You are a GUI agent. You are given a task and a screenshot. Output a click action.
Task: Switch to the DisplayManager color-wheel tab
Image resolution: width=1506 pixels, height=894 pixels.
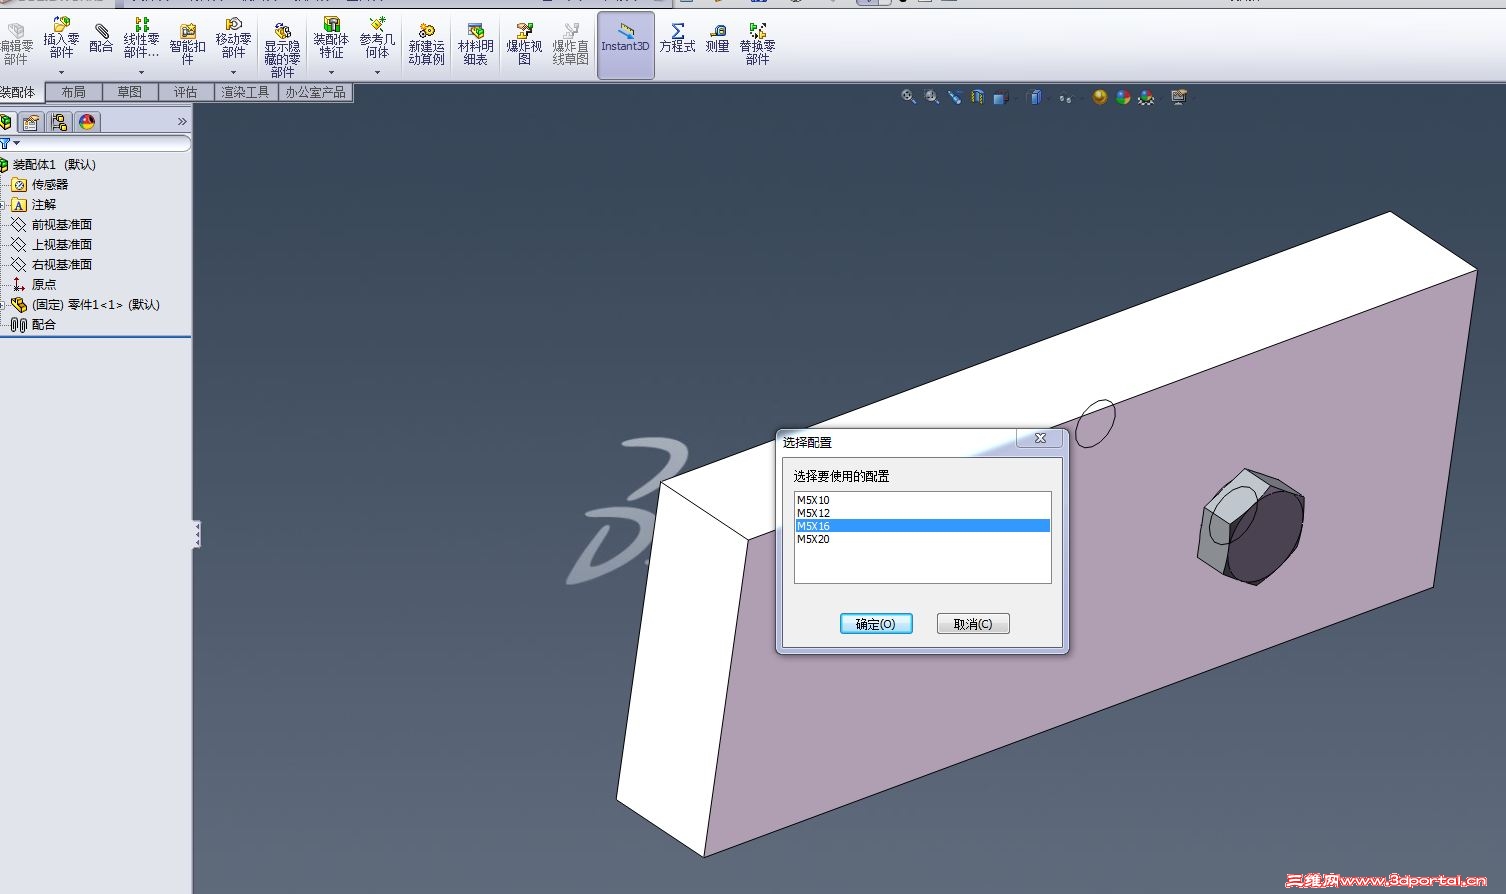click(87, 122)
